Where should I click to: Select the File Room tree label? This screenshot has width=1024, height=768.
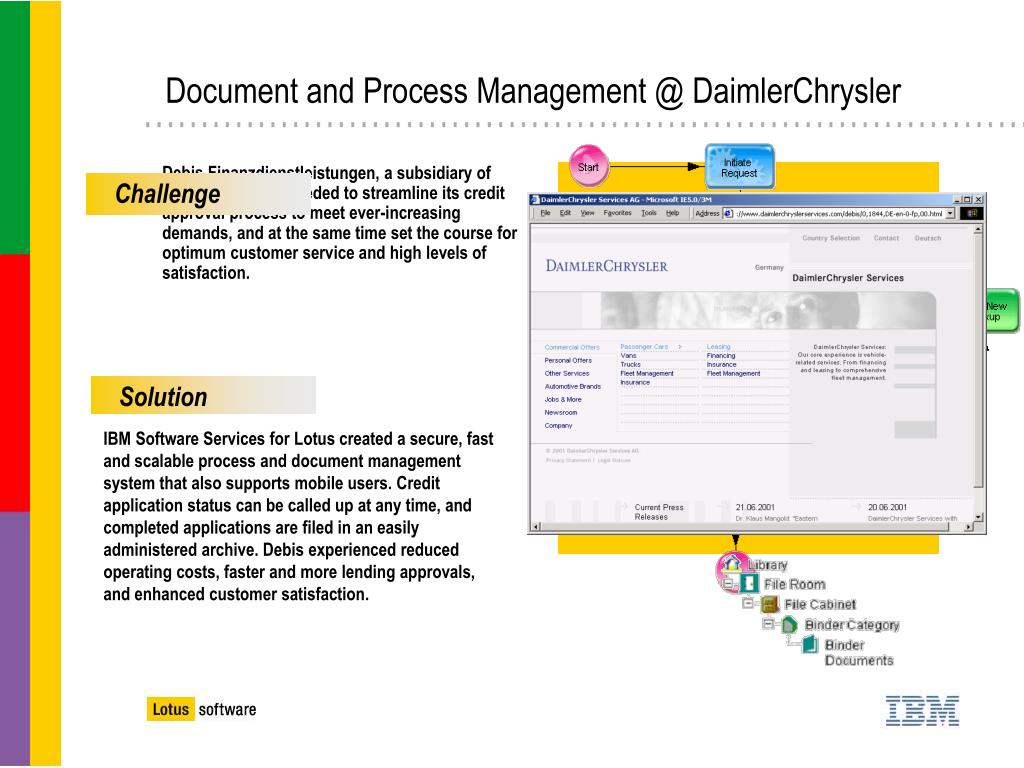[795, 584]
